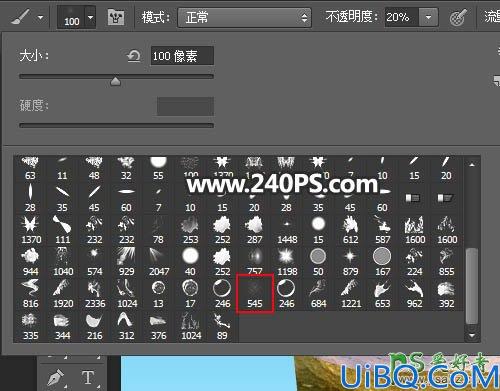Reset brush size with the restore icon

click(x=134, y=56)
